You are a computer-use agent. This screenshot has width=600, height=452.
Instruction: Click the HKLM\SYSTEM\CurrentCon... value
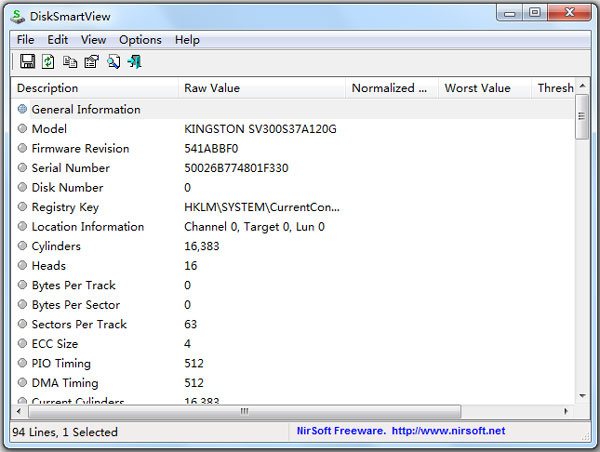coord(262,207)
